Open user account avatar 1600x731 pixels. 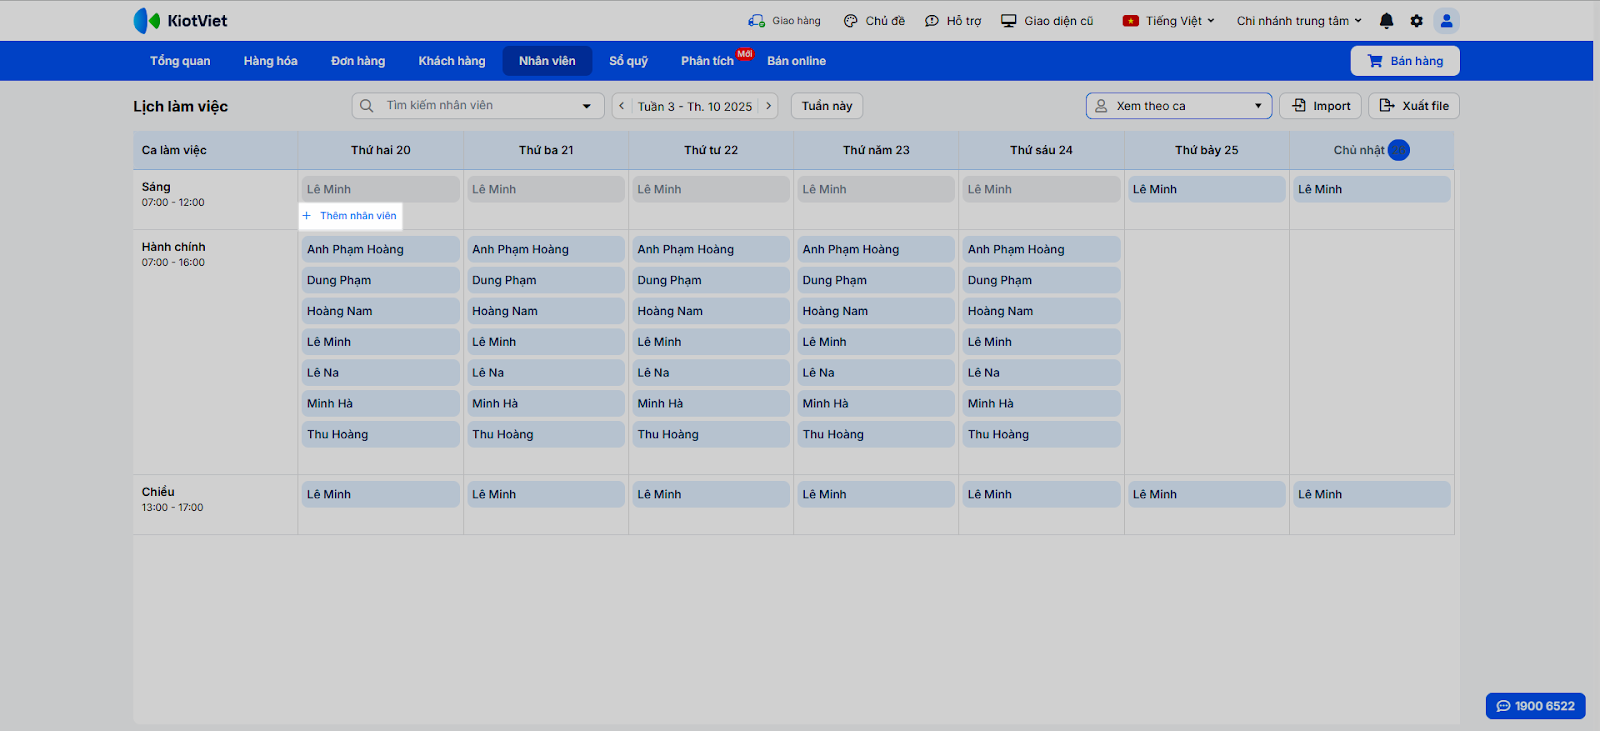tap(1446, 21)
